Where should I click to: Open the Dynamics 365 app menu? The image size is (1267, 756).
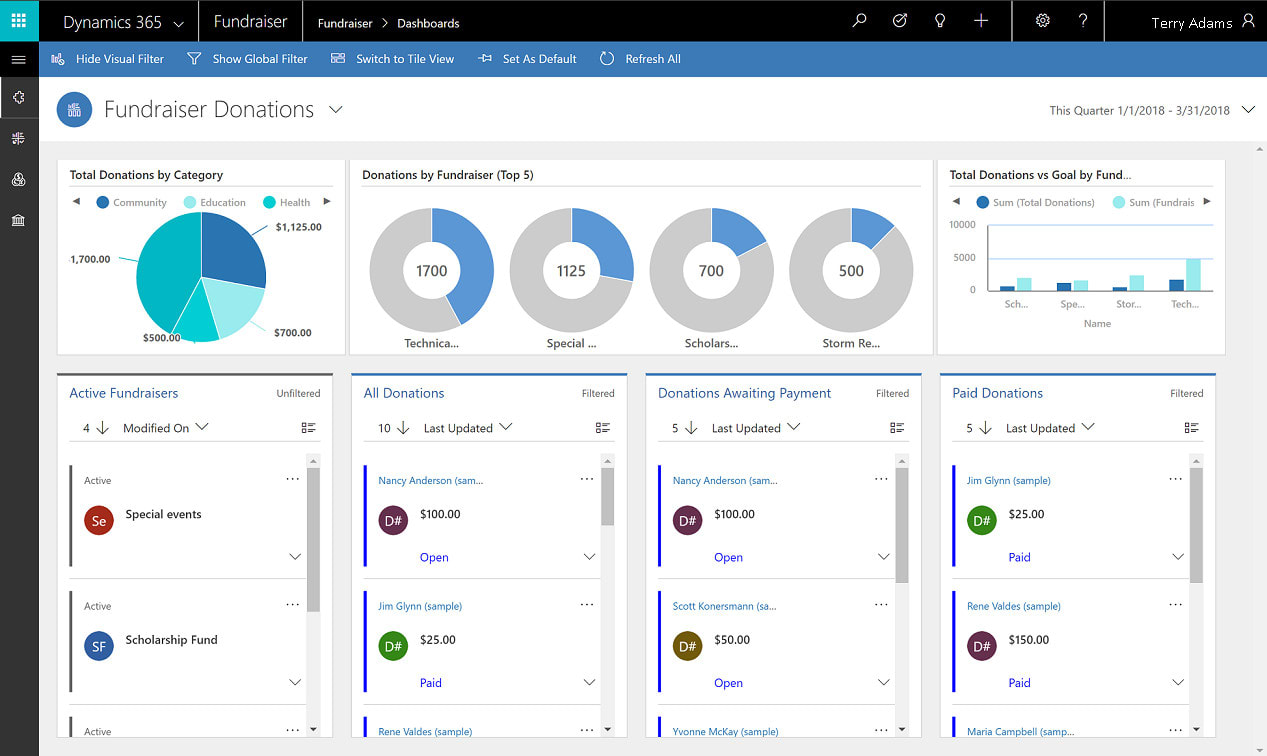tap(123, 22)
